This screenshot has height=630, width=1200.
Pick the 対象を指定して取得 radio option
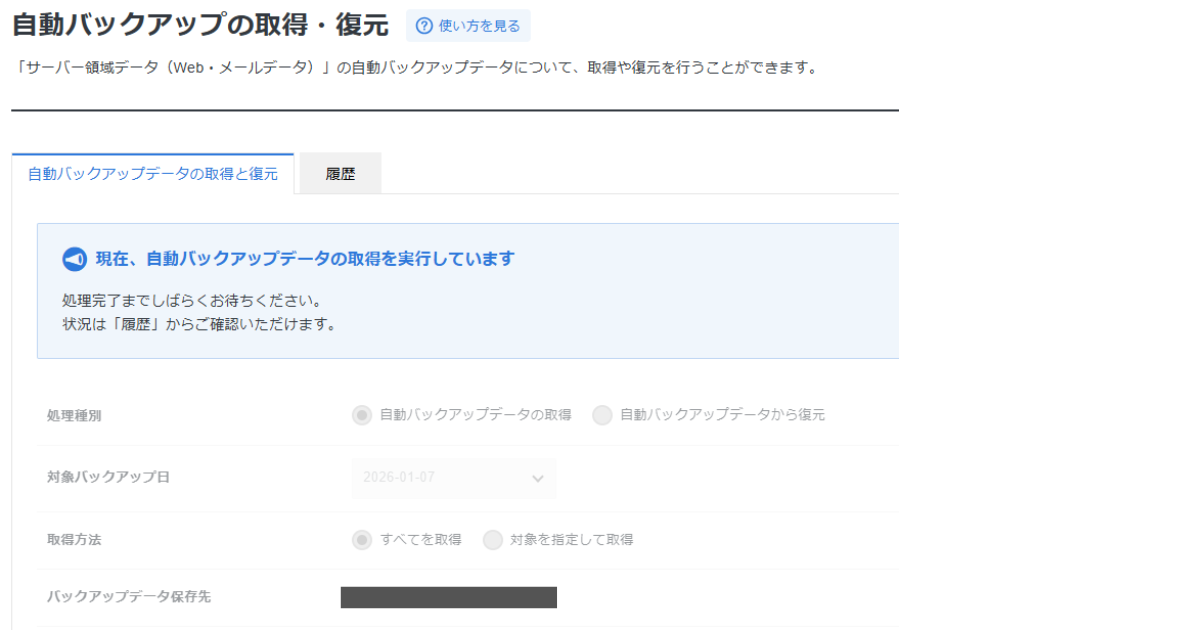click(492, 540)
